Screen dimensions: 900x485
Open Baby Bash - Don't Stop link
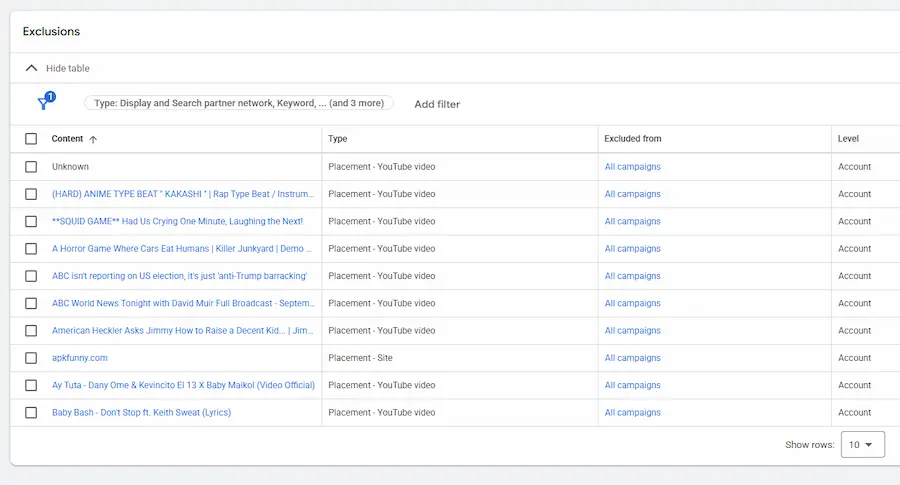coord(141,413)
